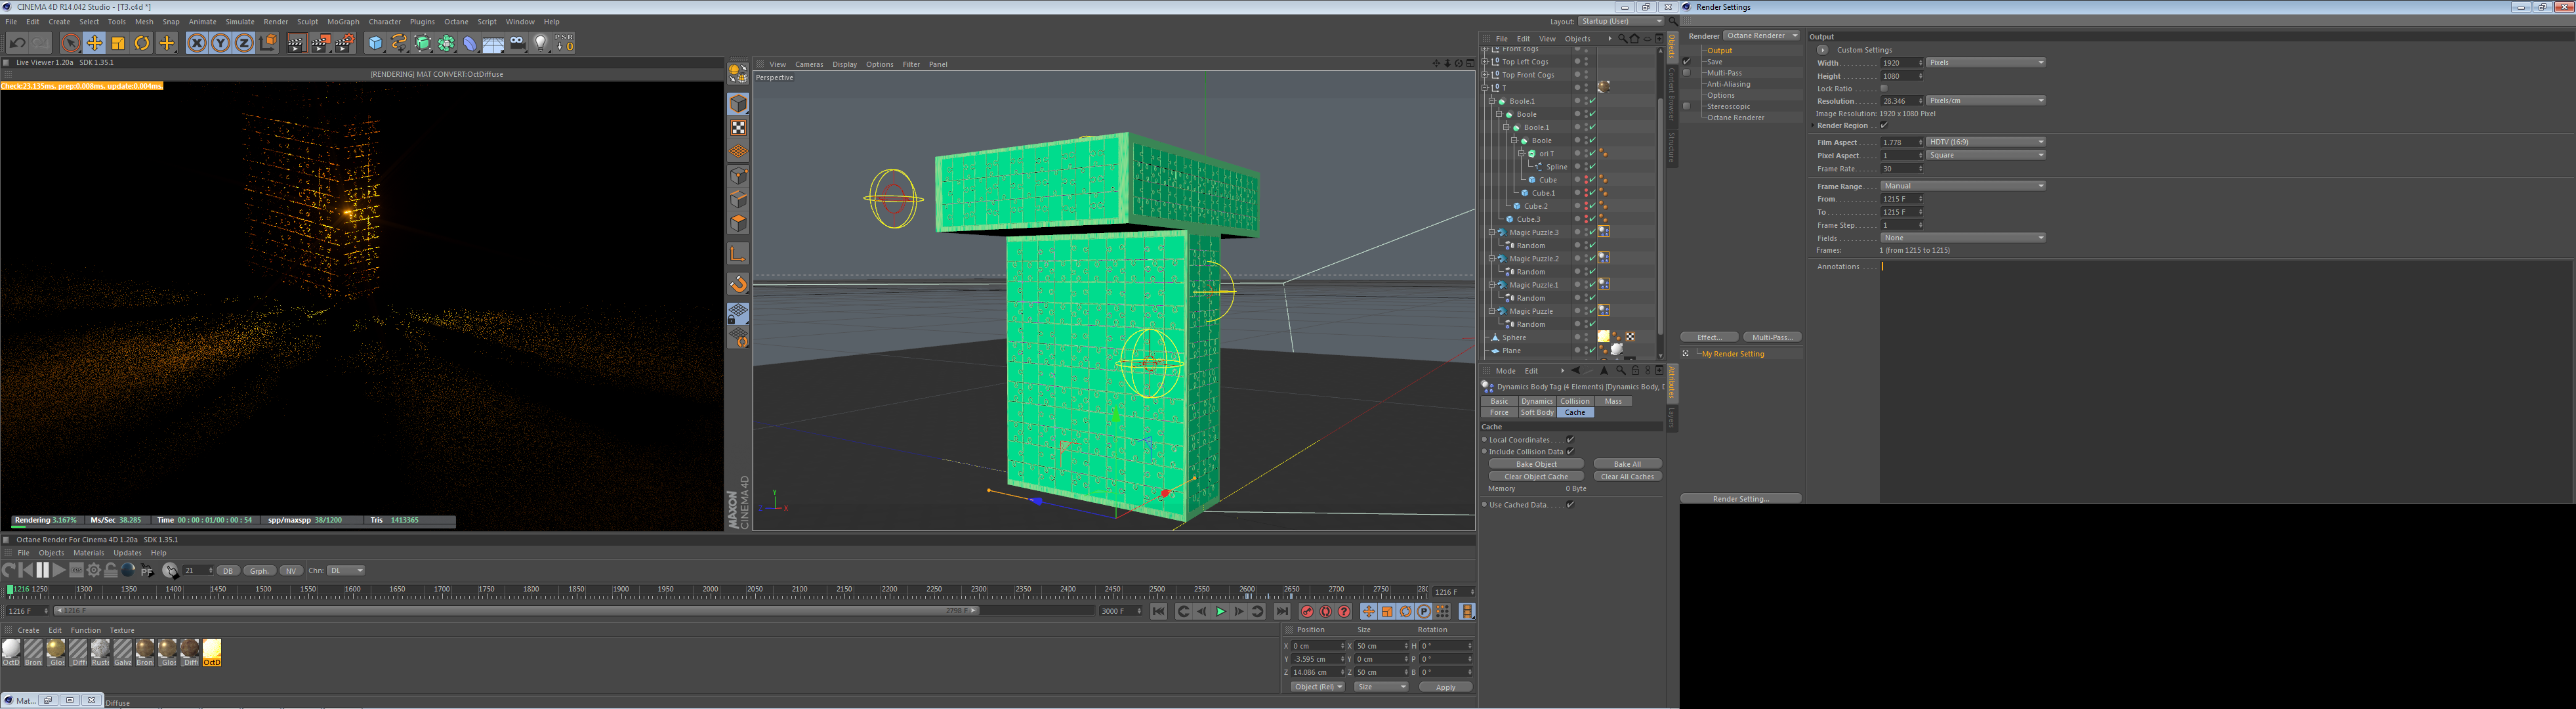Select the highlighted OctD material thumbnail

[x=212, y=652]
